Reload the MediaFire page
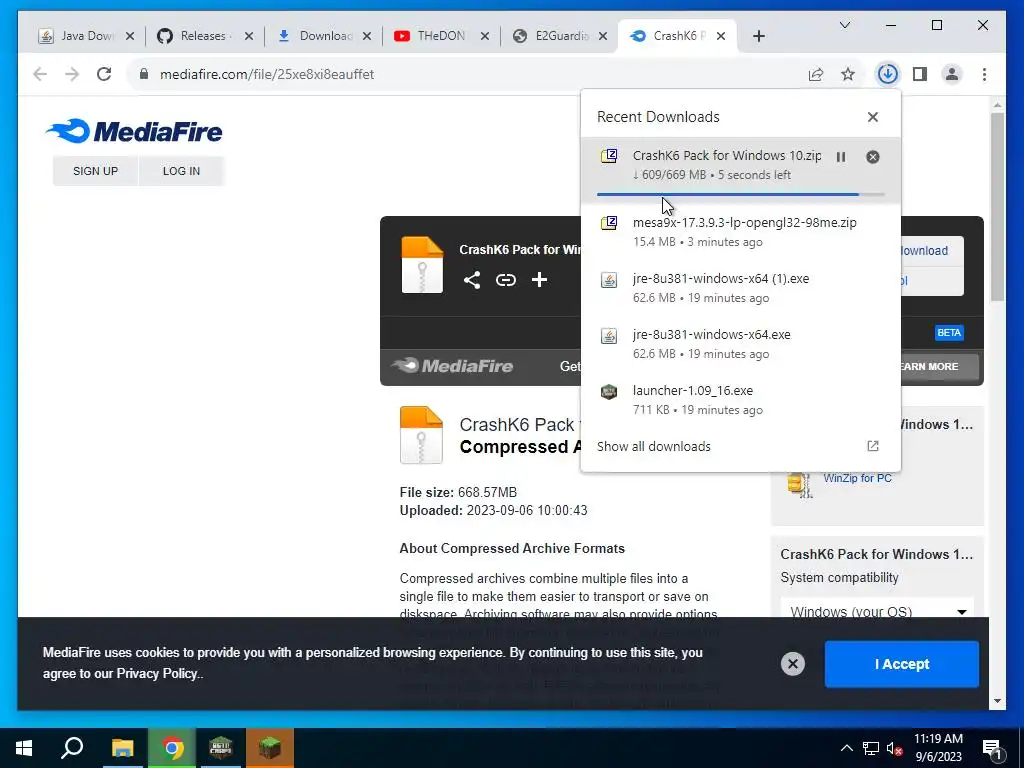The image size is (1024, 768). coord(104,74)
